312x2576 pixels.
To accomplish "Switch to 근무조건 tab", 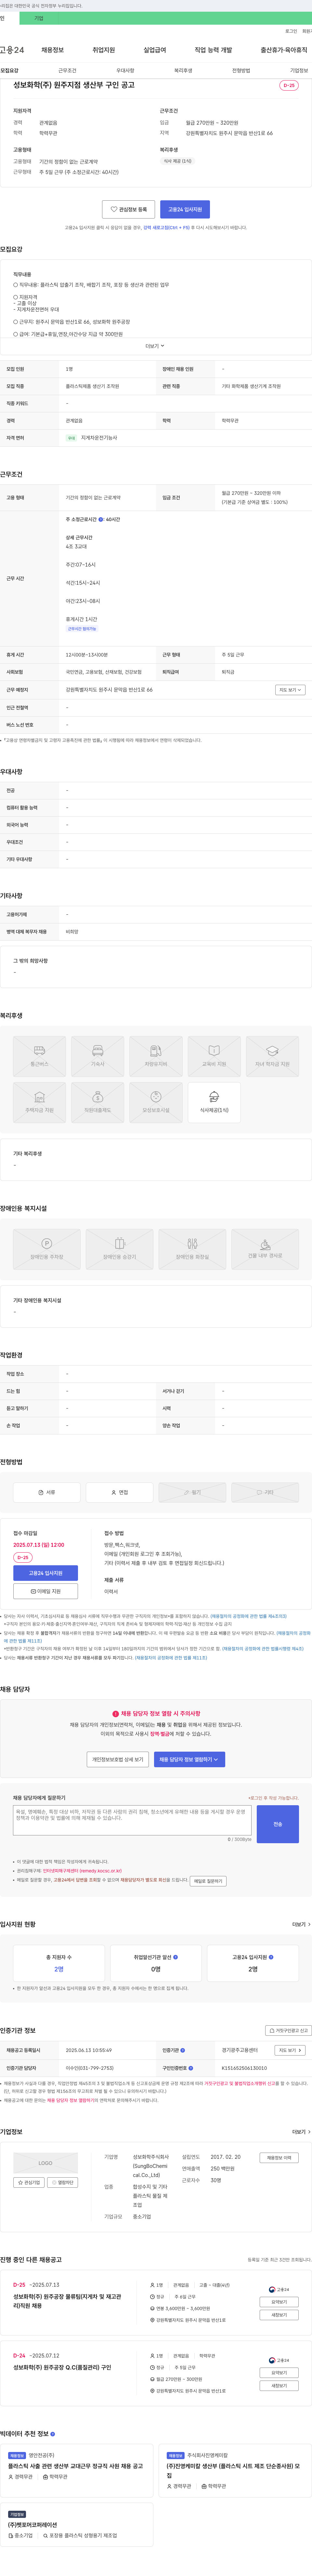I will click(67, 71).
